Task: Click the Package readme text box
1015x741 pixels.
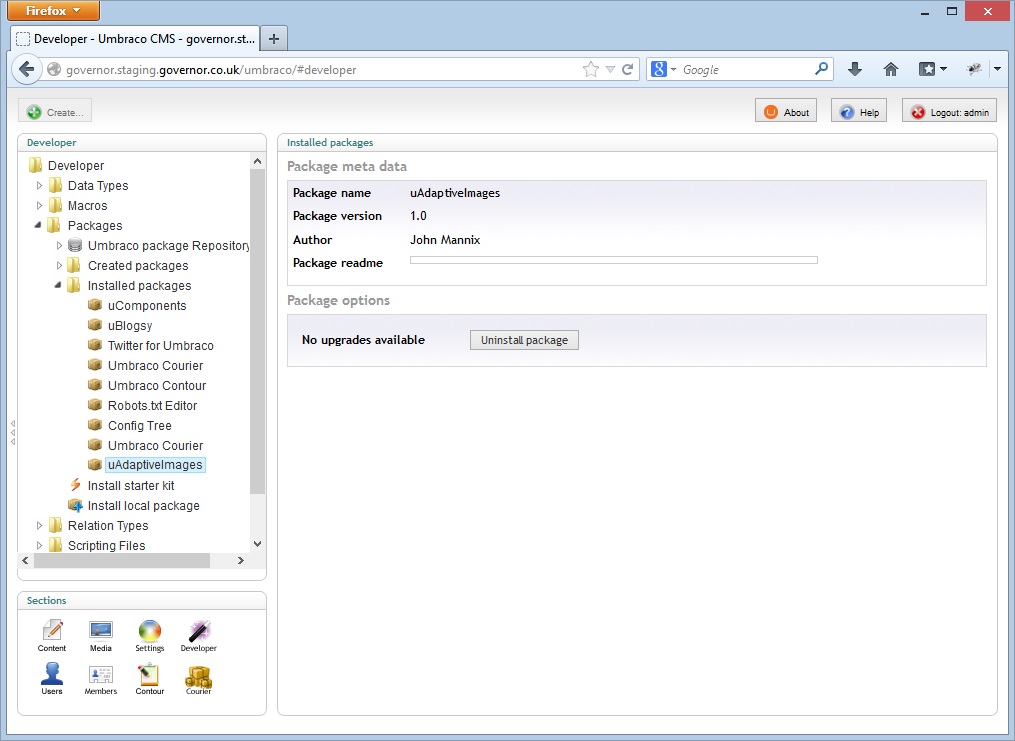Action: tap(614, 260)
